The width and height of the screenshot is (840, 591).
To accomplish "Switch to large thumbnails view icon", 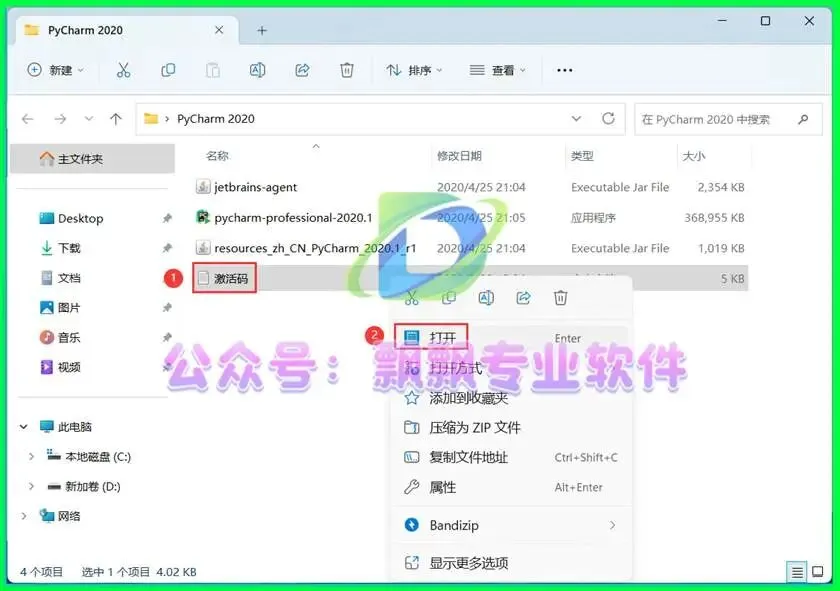I will pyautogui.click(x=818, y=572).
